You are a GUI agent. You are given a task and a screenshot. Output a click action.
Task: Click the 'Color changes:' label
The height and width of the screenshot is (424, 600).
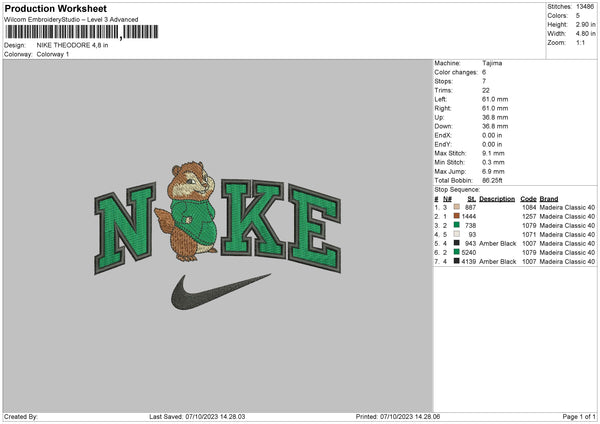click(456, 72)
